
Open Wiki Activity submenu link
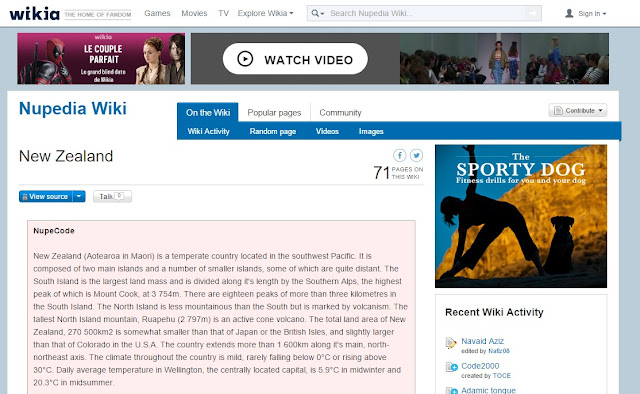pyautogui.click(x=209, y=131)
